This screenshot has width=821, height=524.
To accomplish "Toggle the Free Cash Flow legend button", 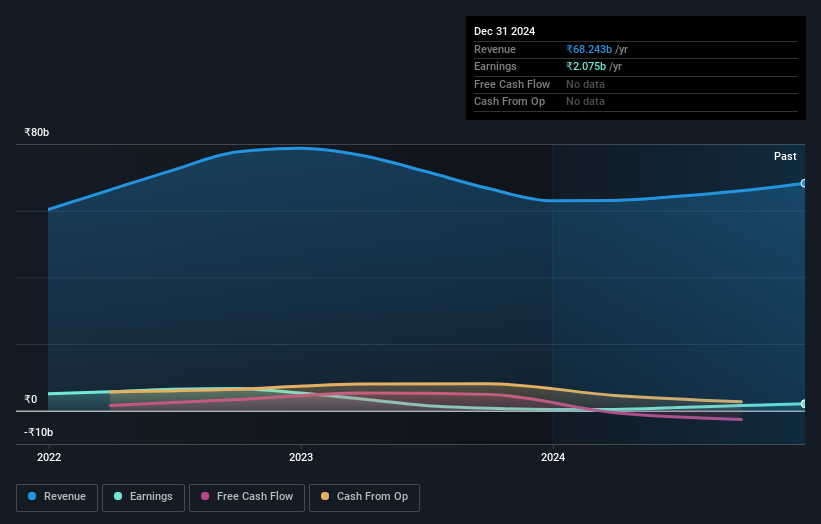I will pos(247,497).
